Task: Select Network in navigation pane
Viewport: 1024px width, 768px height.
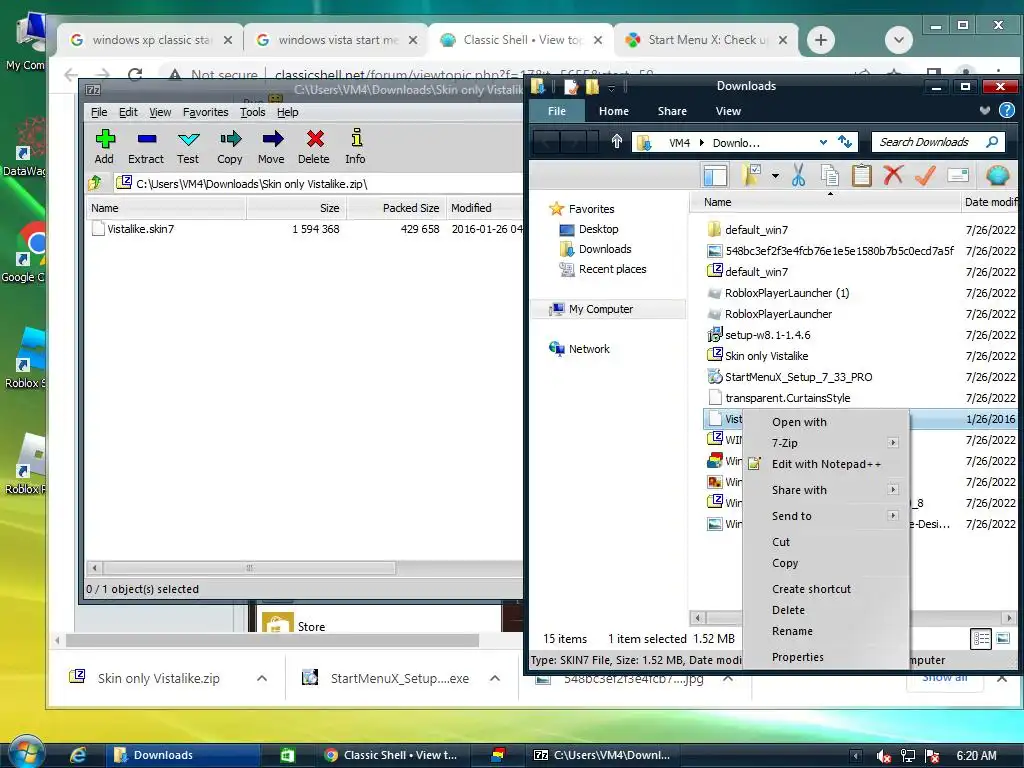Action: tap(588, 349)
